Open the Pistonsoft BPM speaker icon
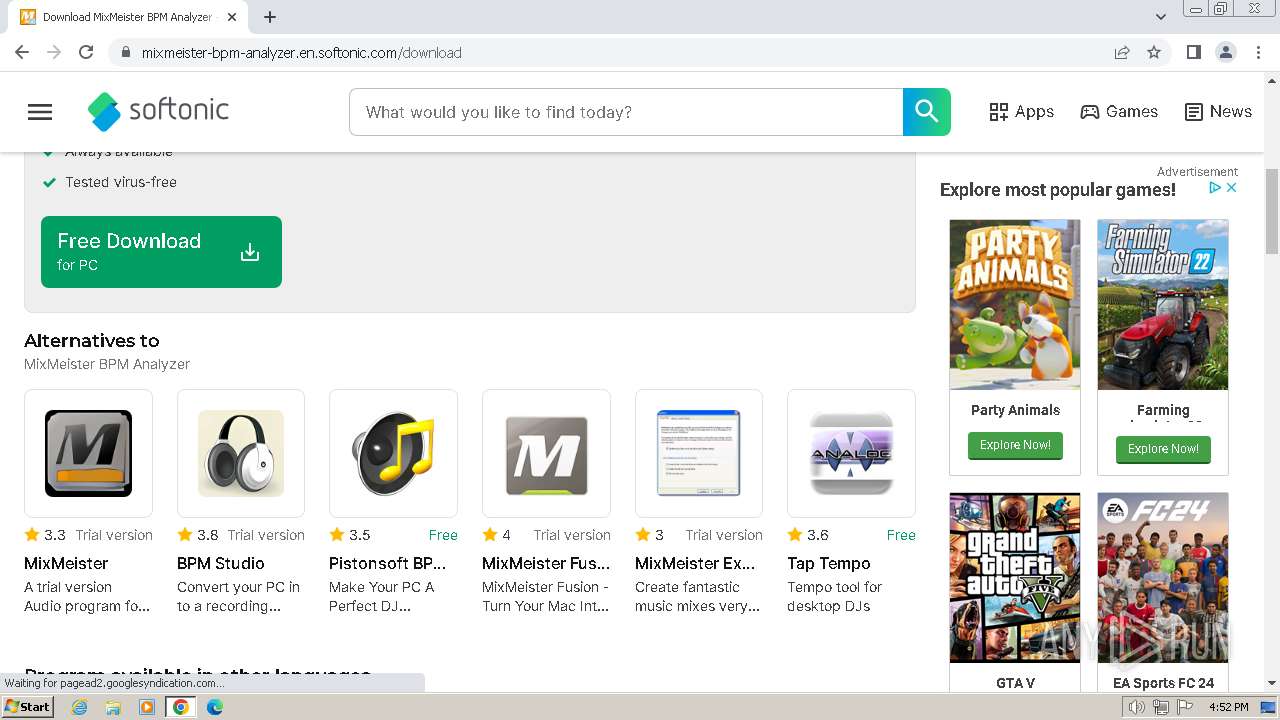Viewport: 1280px width, 720px height. [393, 453]
